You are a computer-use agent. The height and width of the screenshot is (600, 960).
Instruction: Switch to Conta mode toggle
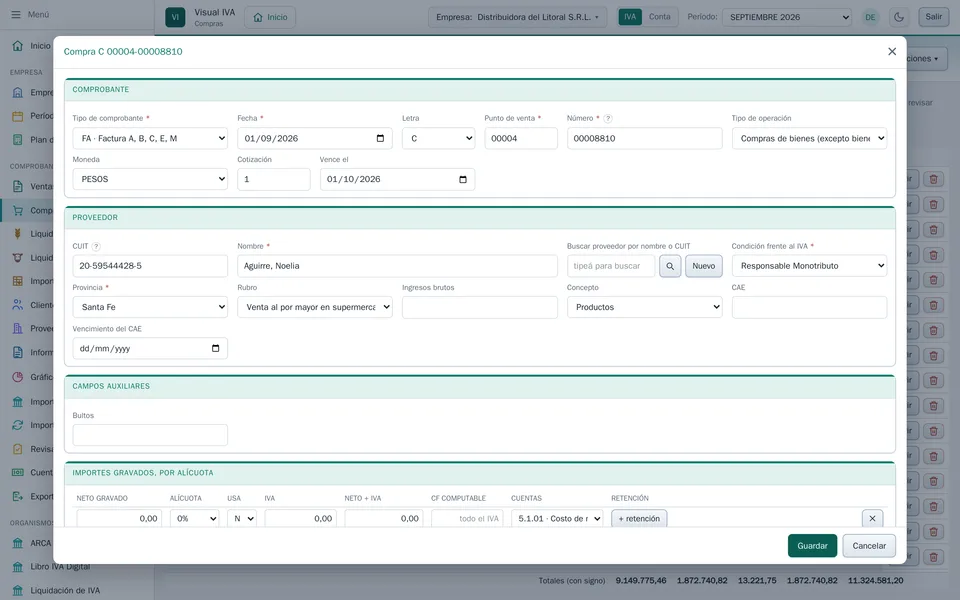point(659,17)
